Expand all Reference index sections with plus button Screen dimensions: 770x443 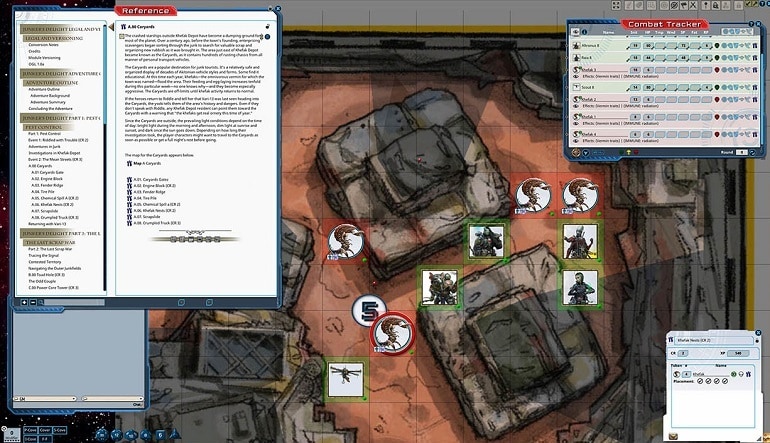24,303
